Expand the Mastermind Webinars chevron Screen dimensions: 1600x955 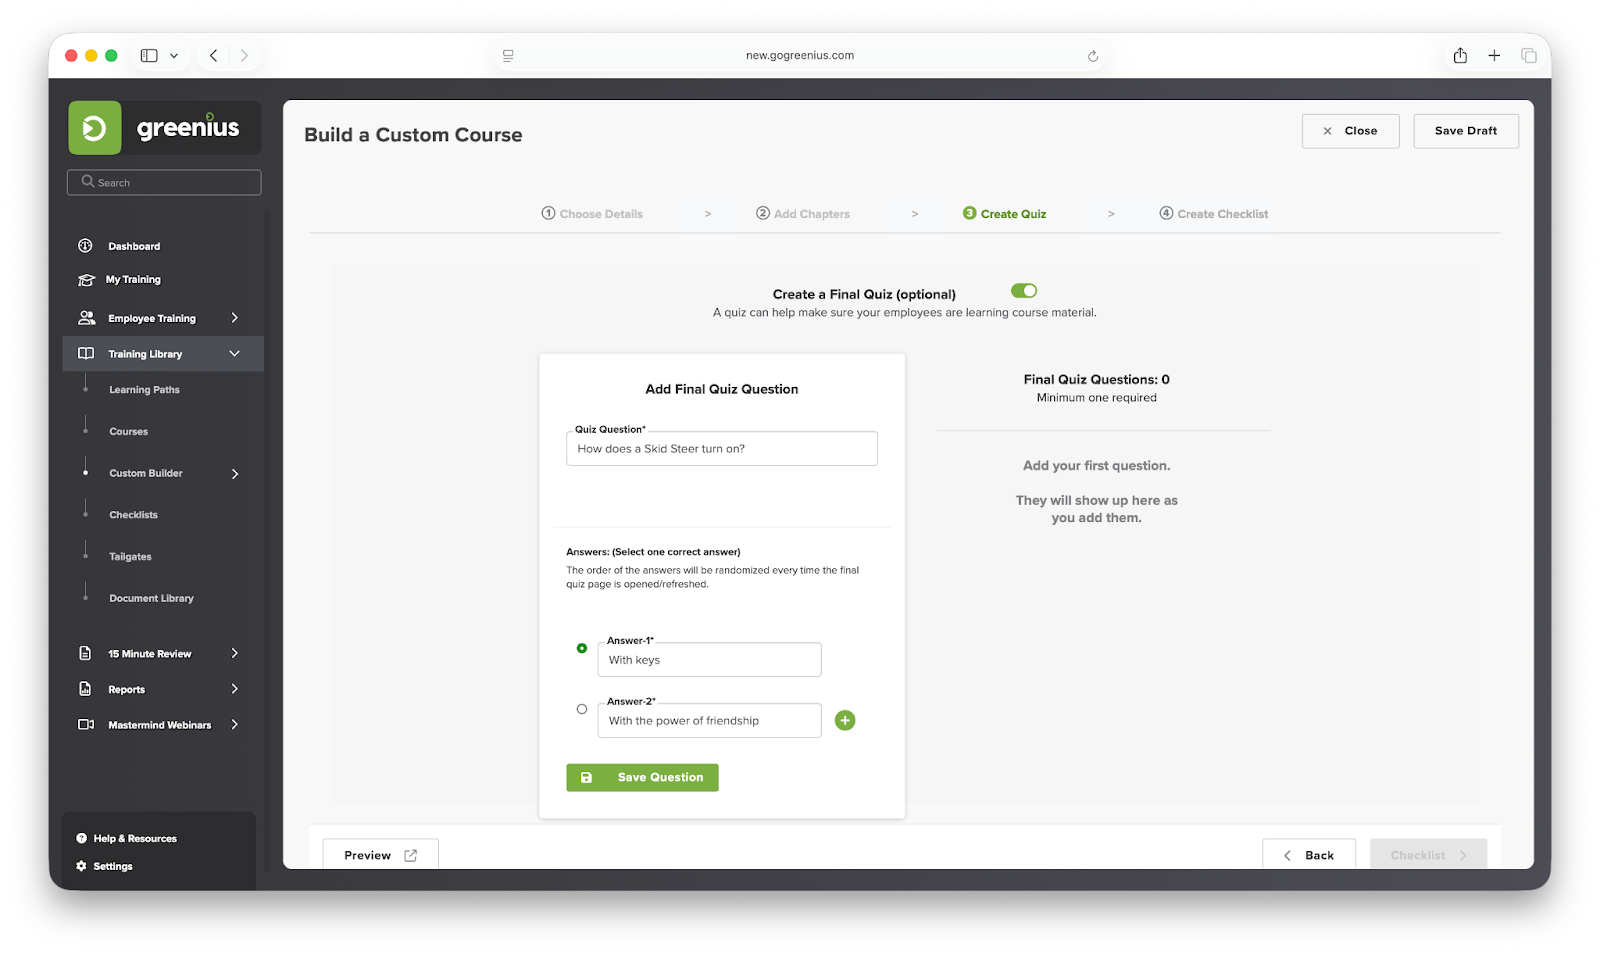click(235, 725)
